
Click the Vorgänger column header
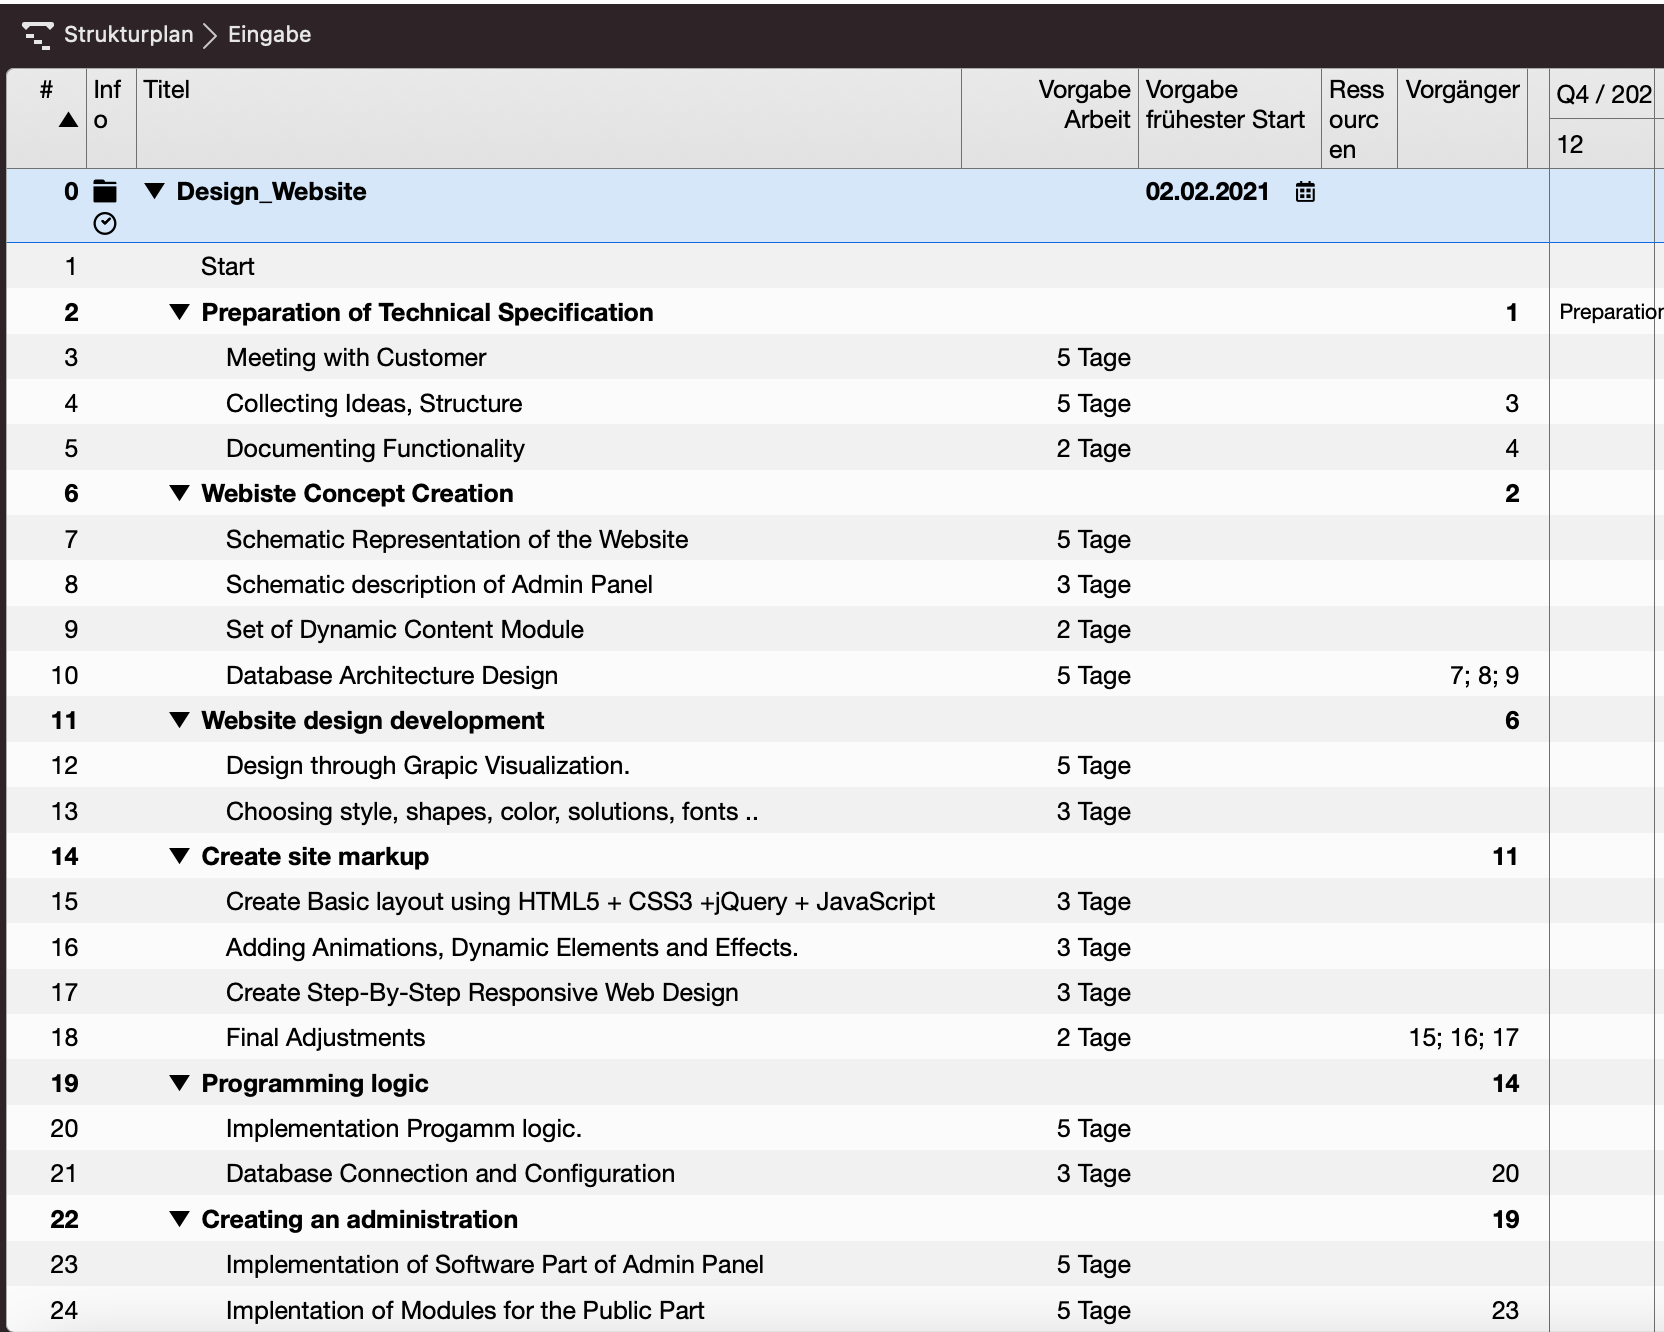point(1462,90)
